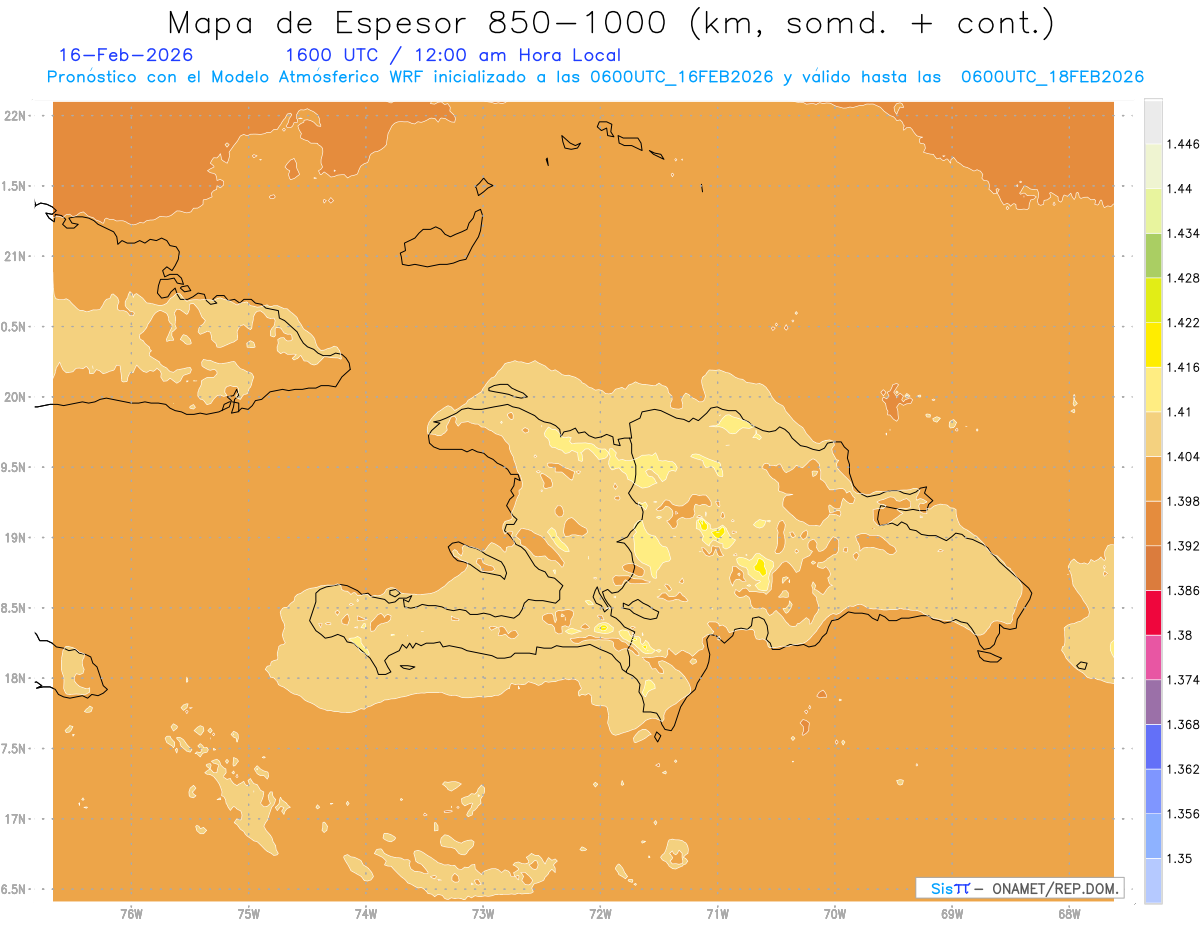
Task: Select the '21N' latitude label
Action: coord(15,256)
